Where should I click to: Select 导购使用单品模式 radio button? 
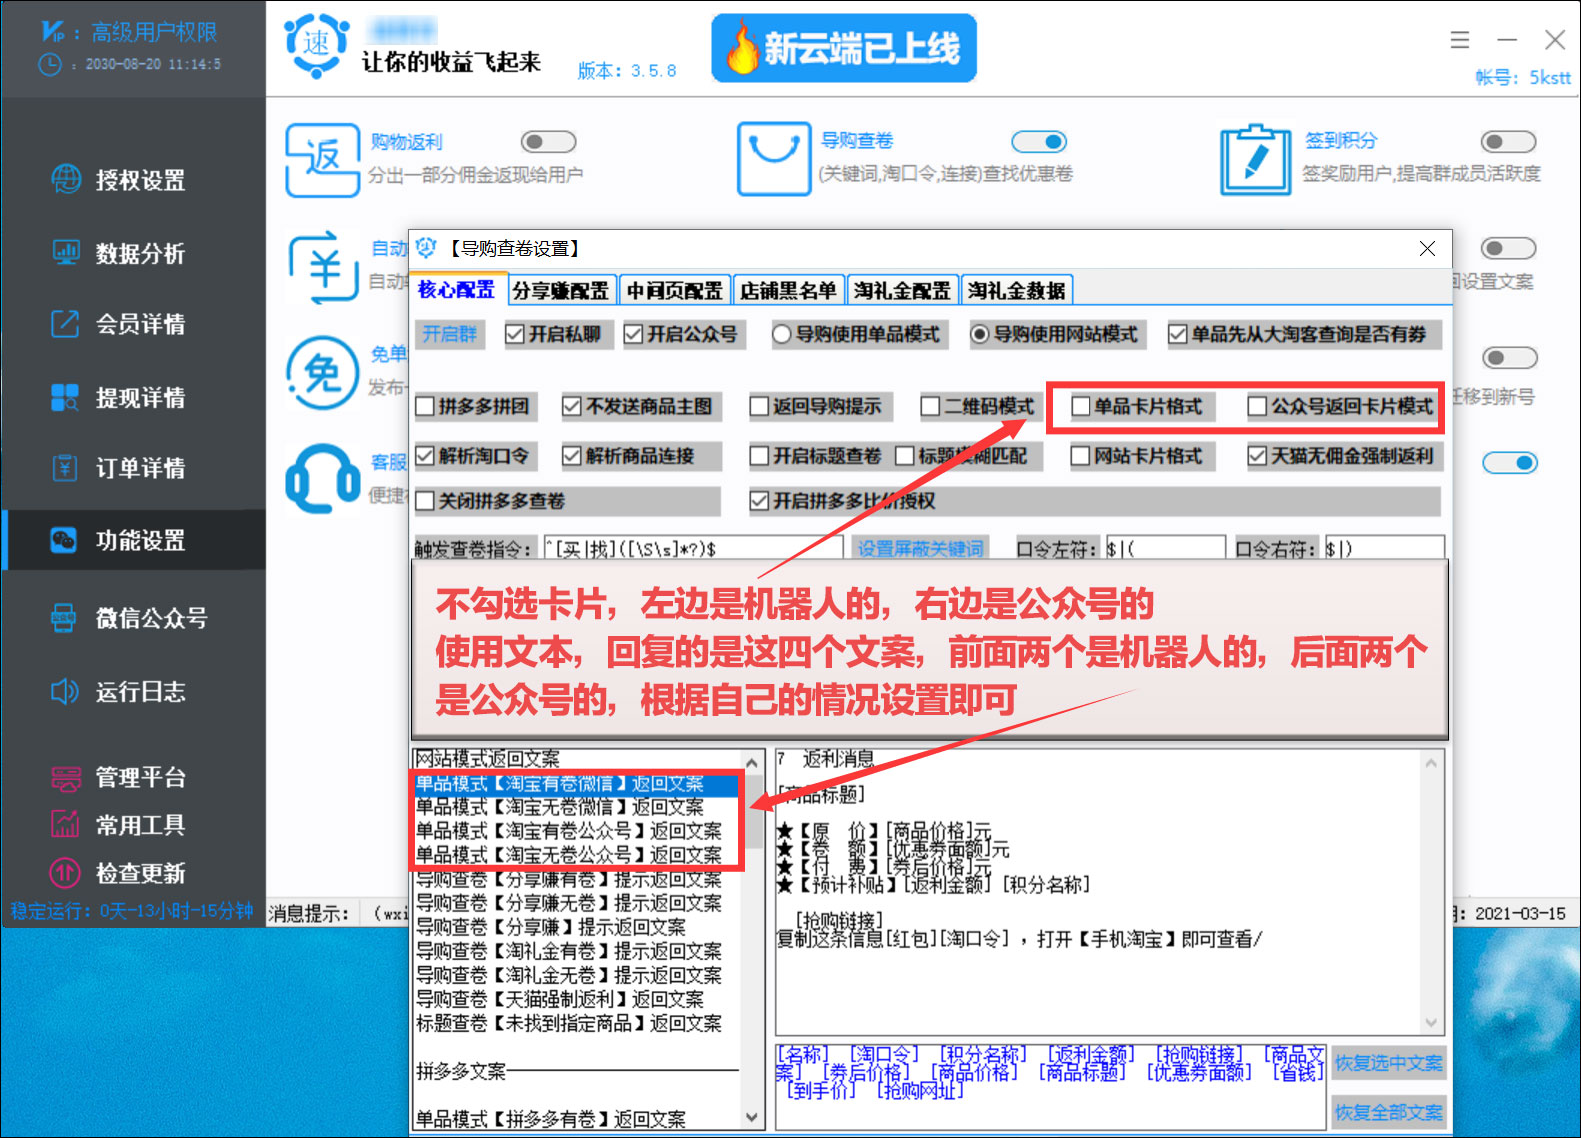[x=782, y=334]
